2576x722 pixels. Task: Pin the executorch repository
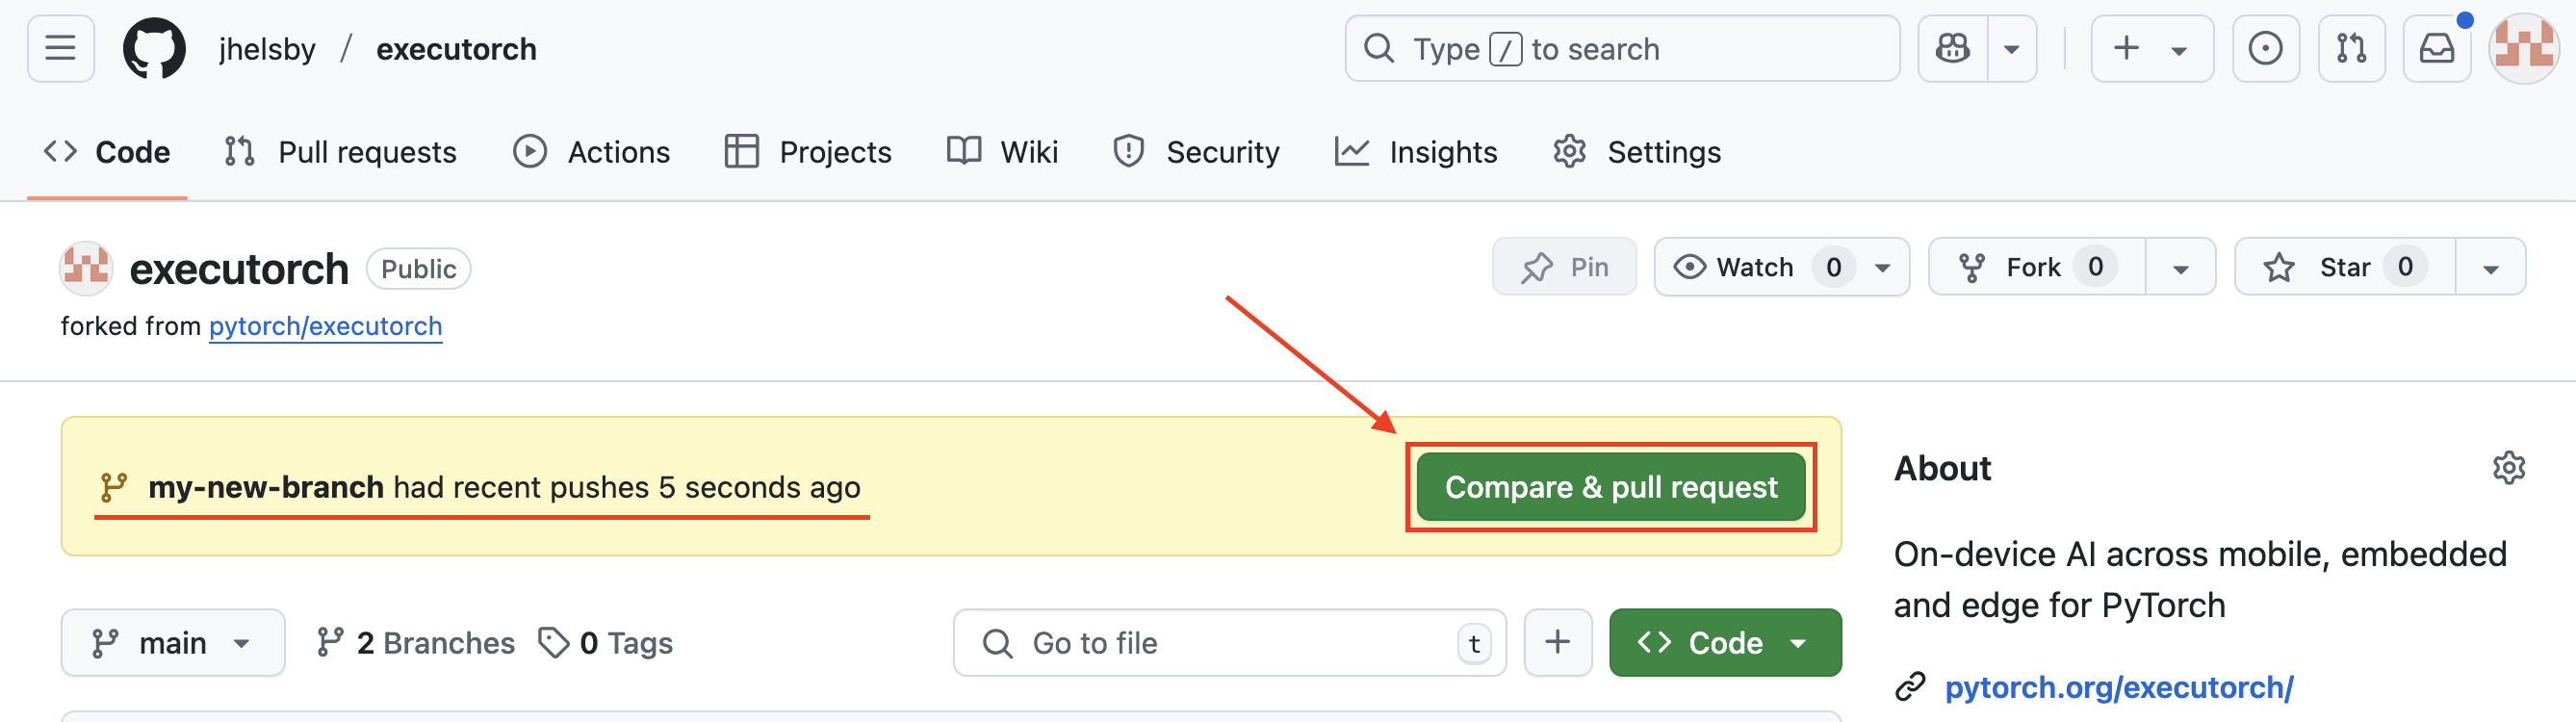click(x=1564, y=267)
